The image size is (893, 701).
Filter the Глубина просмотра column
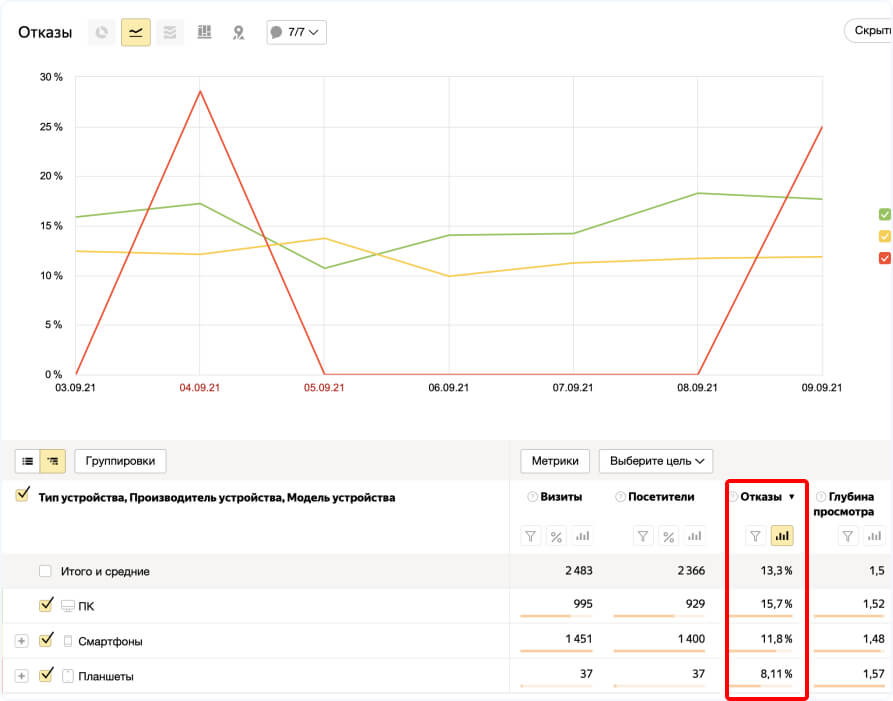pos(847,536)
